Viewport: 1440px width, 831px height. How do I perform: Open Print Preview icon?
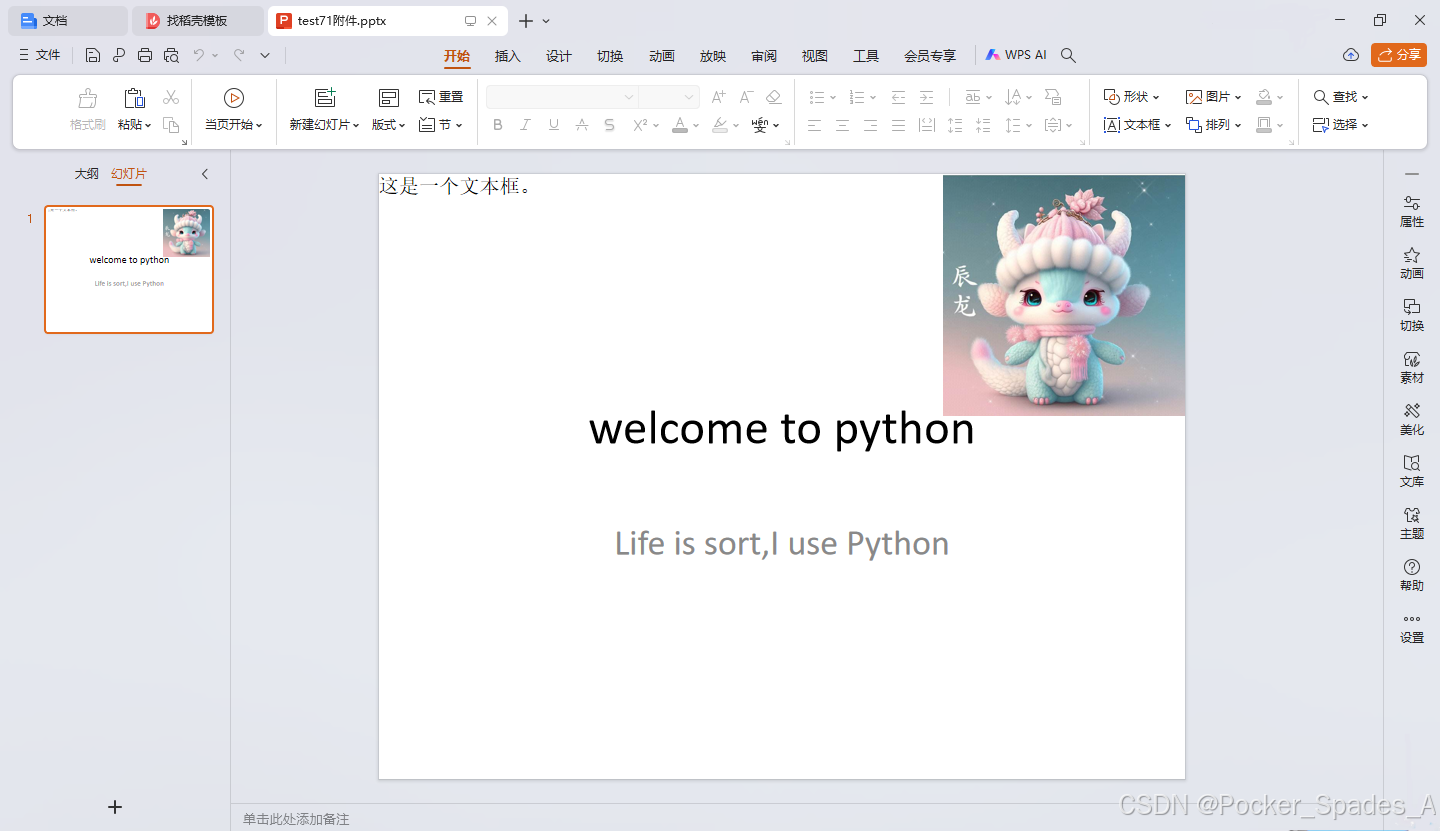171,55
